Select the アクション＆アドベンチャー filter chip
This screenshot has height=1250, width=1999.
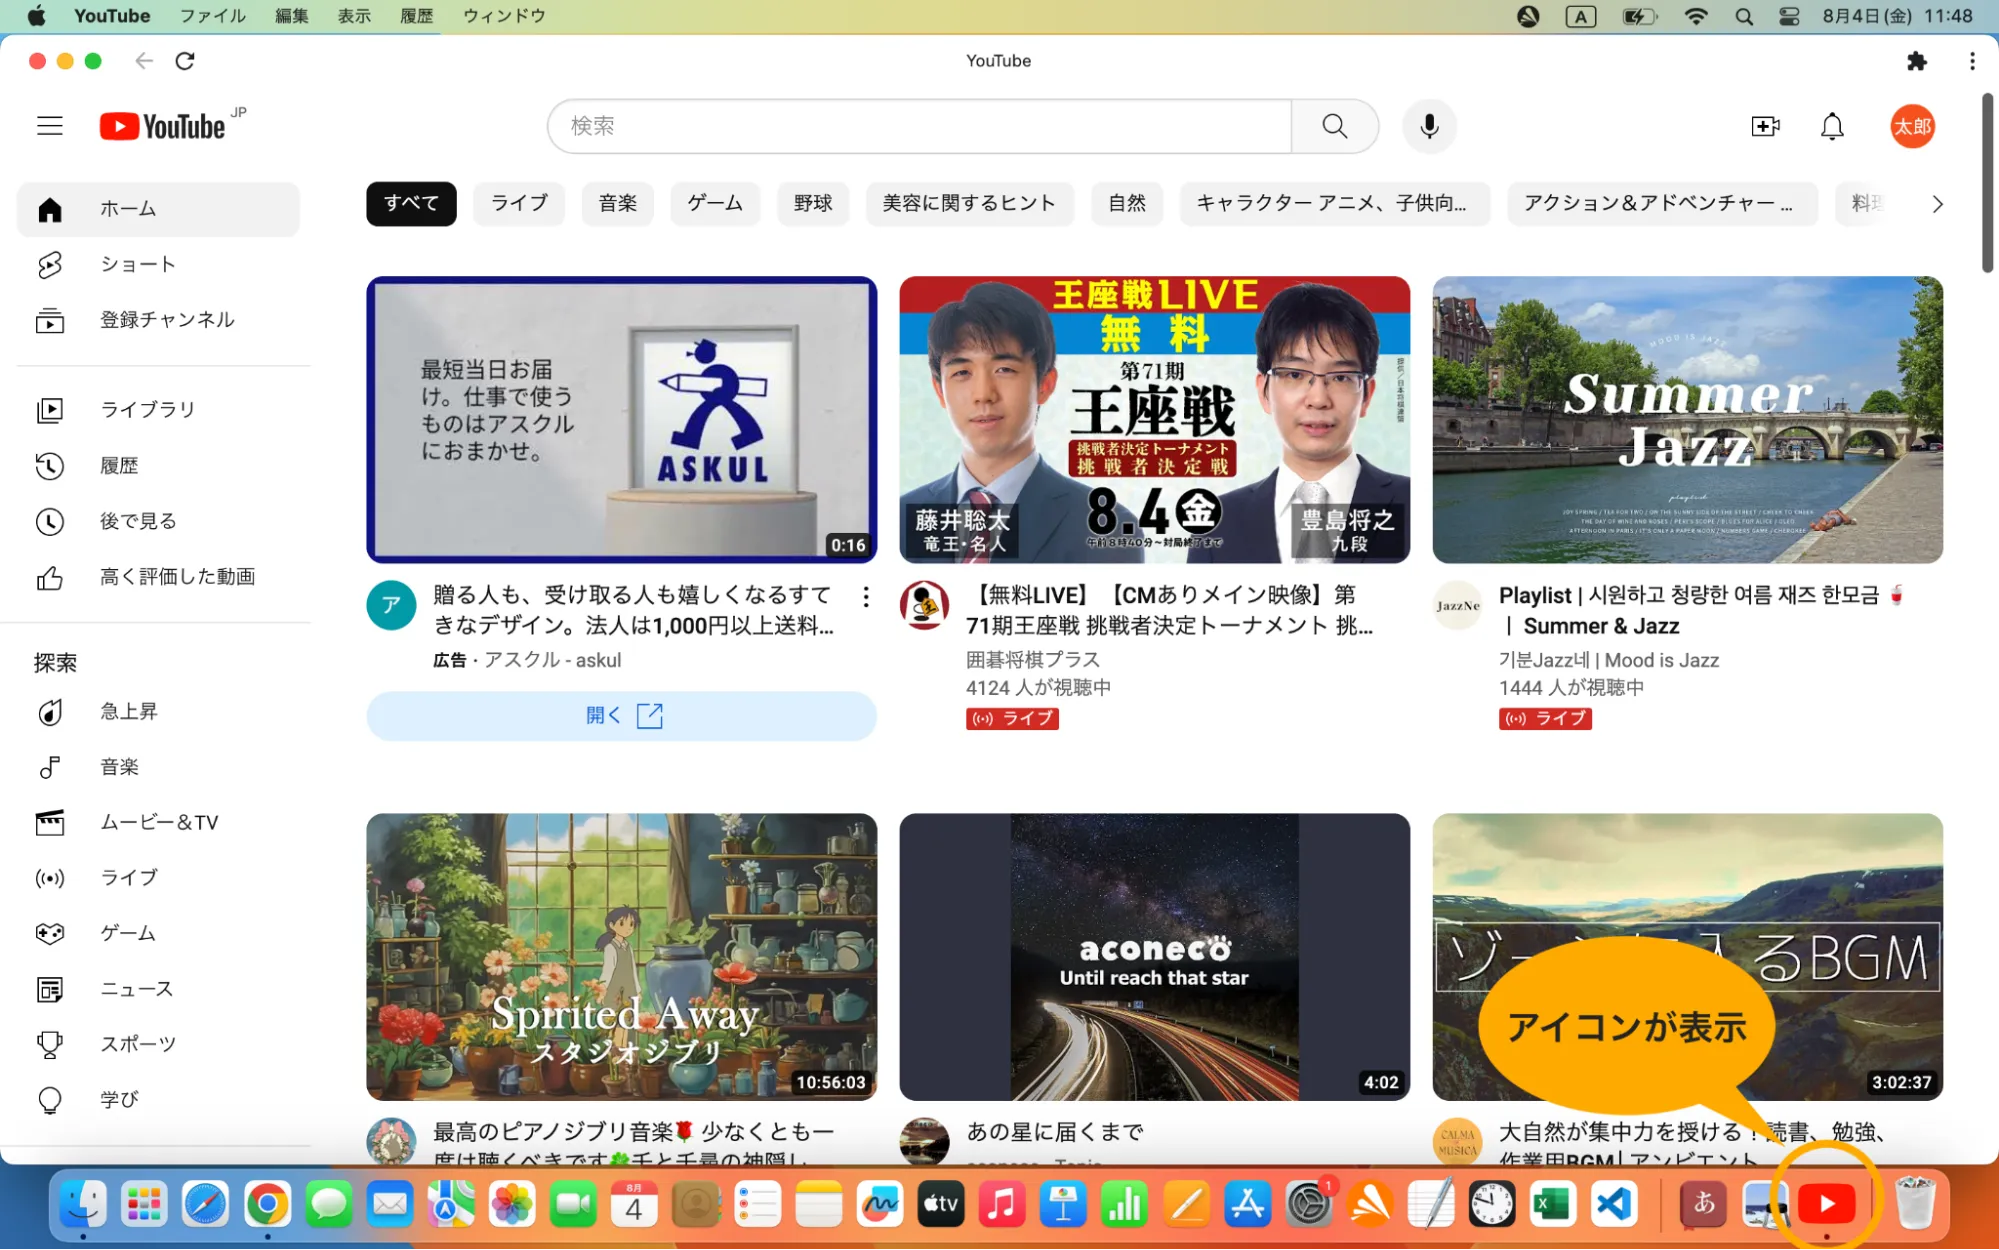[x=1661, y=204]
